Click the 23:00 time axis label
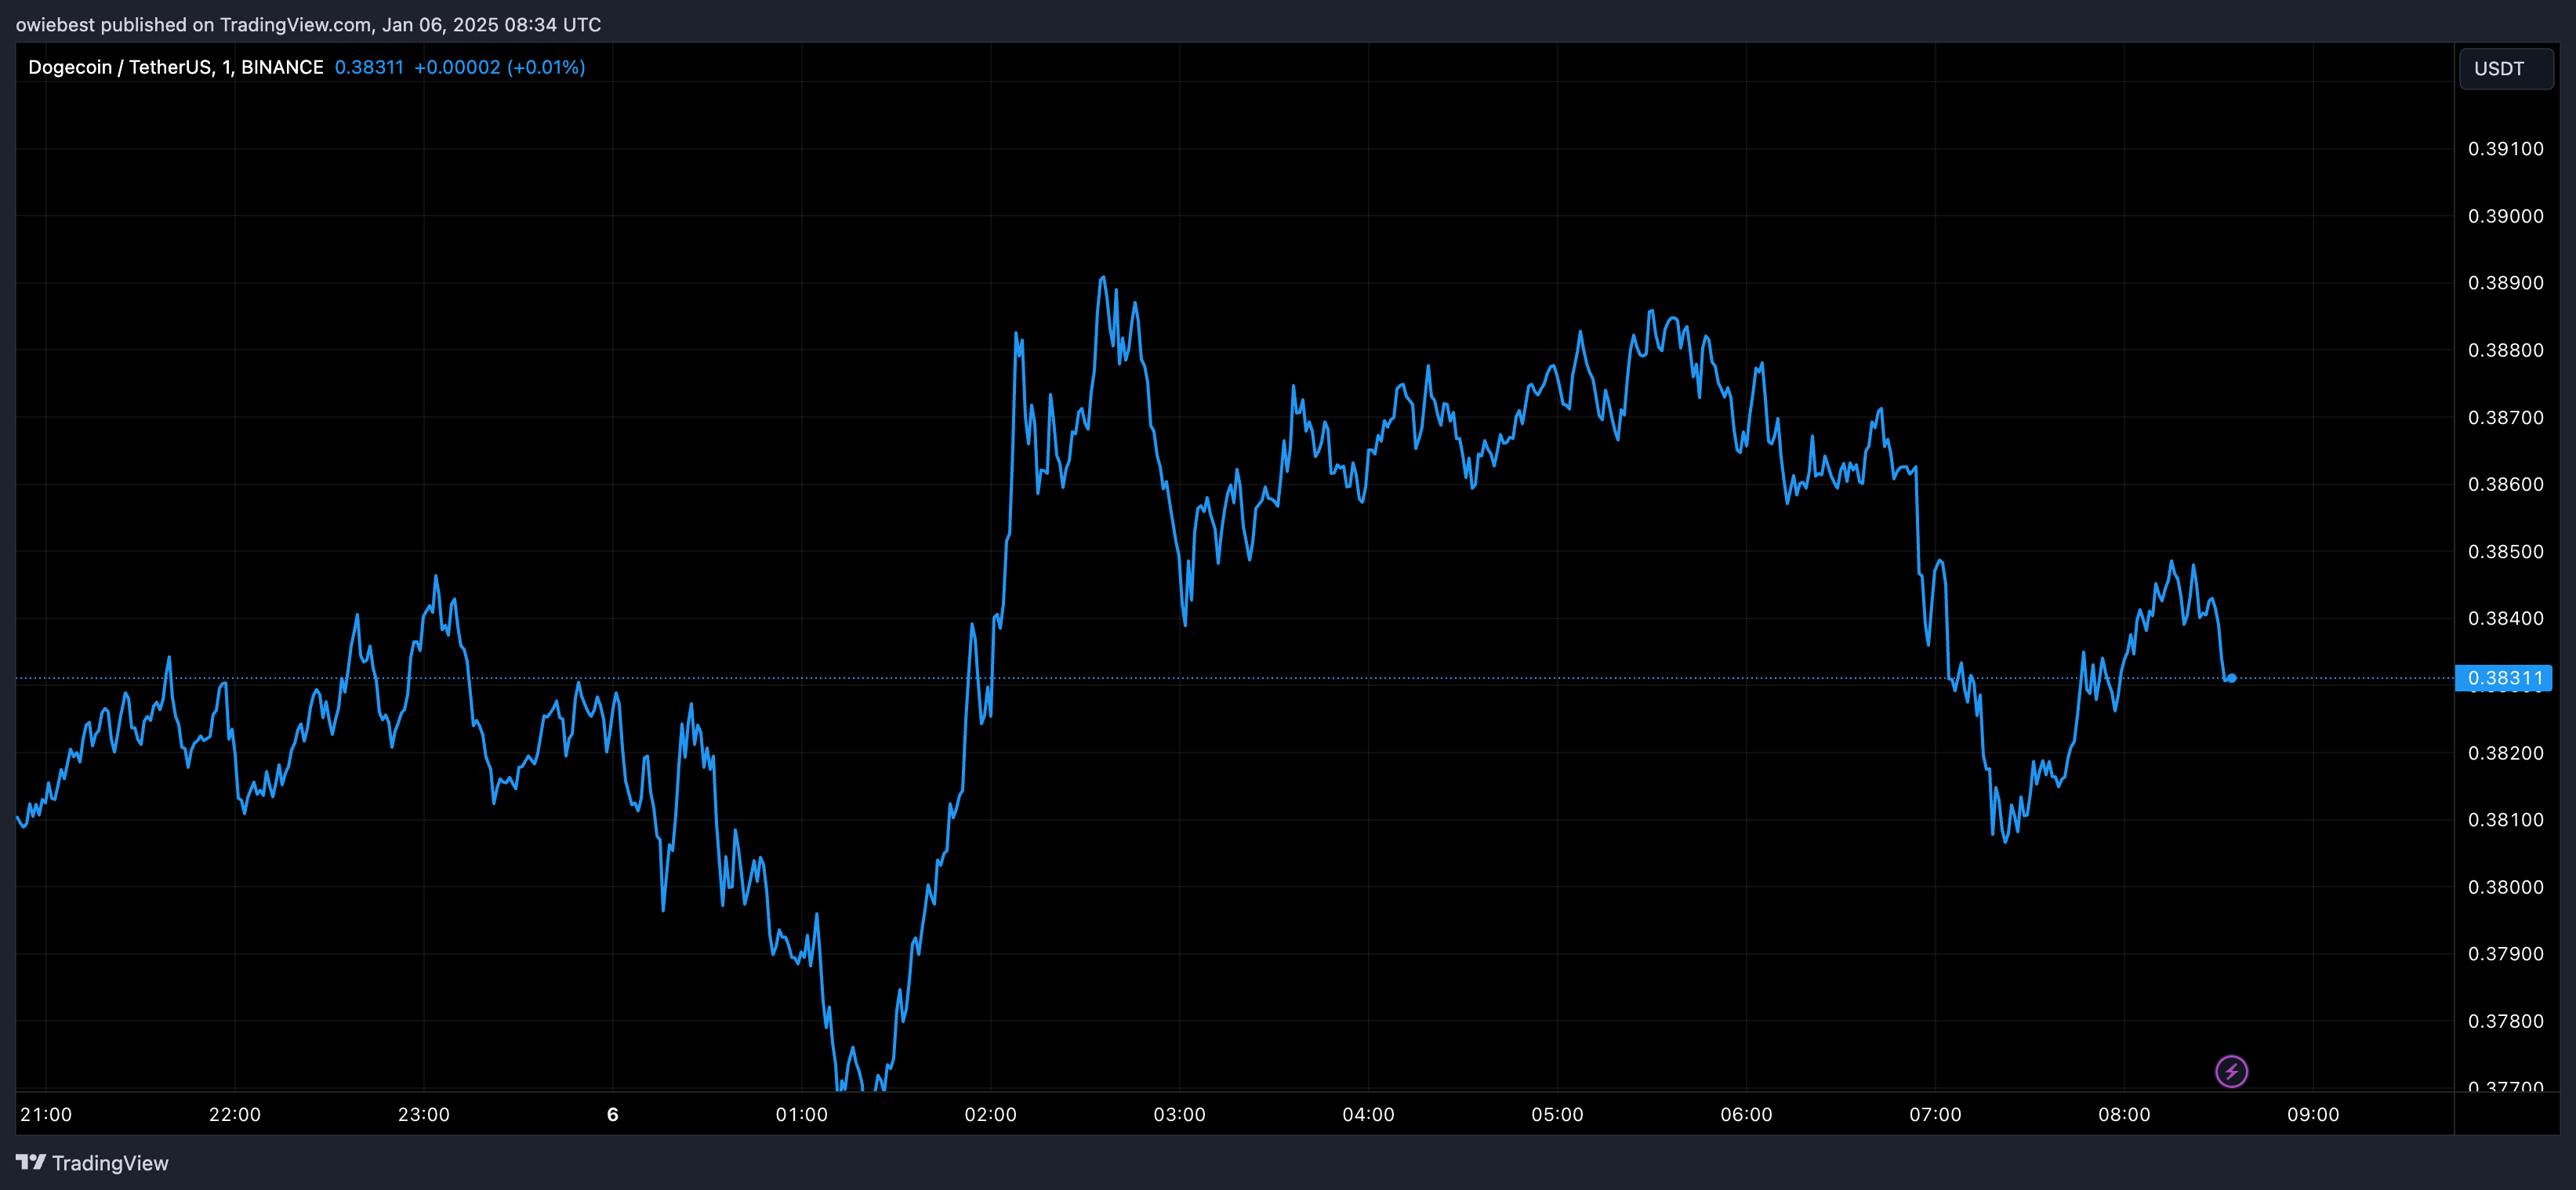This screenshot has height=1190, width=2576. 424,1114
